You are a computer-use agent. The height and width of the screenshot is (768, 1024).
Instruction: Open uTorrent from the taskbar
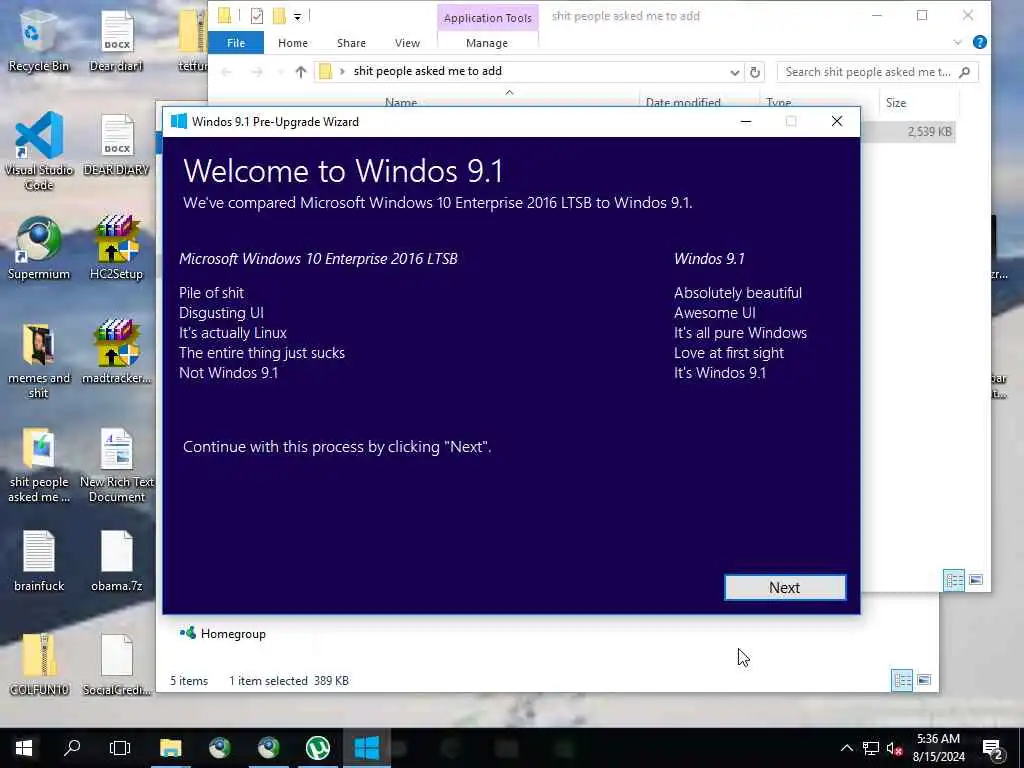coord(318,748)
